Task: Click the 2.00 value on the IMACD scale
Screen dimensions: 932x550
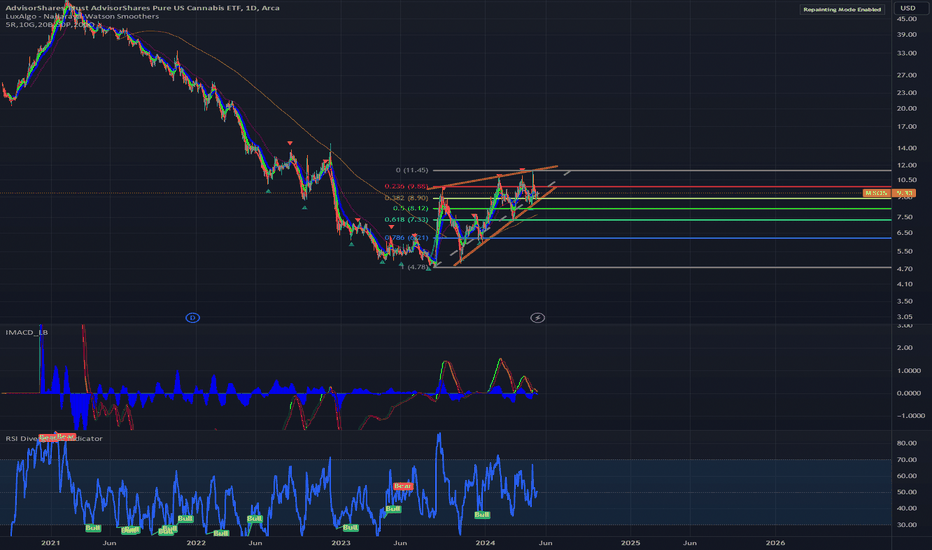Action: 904,348
